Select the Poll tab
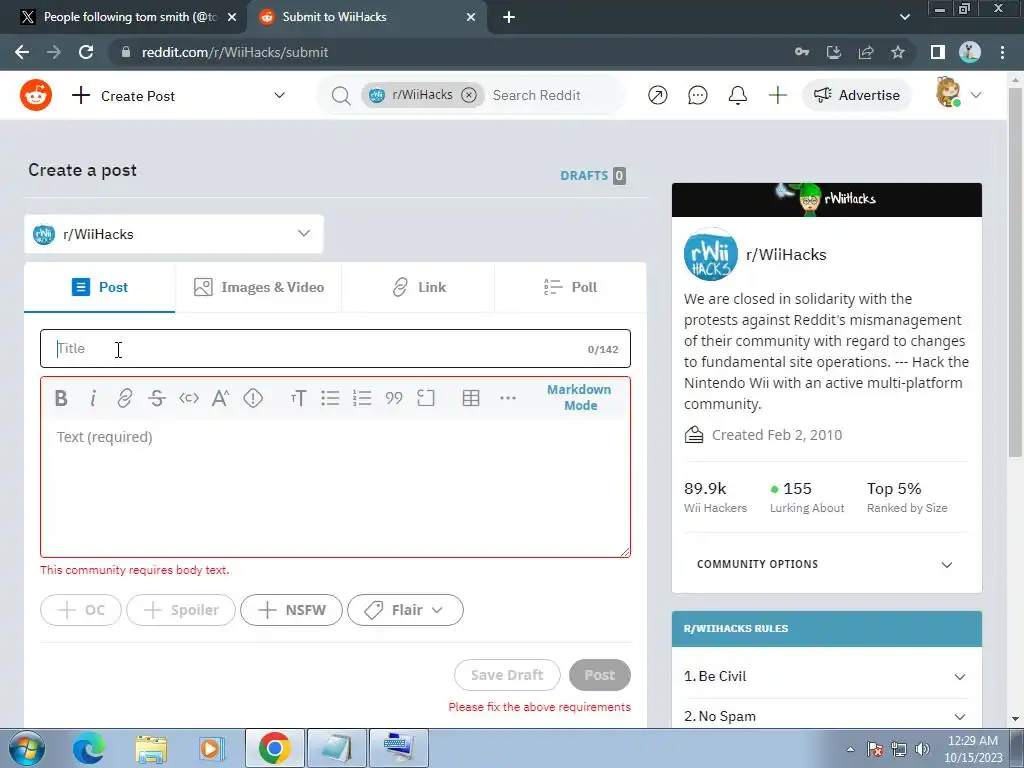Screen dimensions: 1024x768 571,287
